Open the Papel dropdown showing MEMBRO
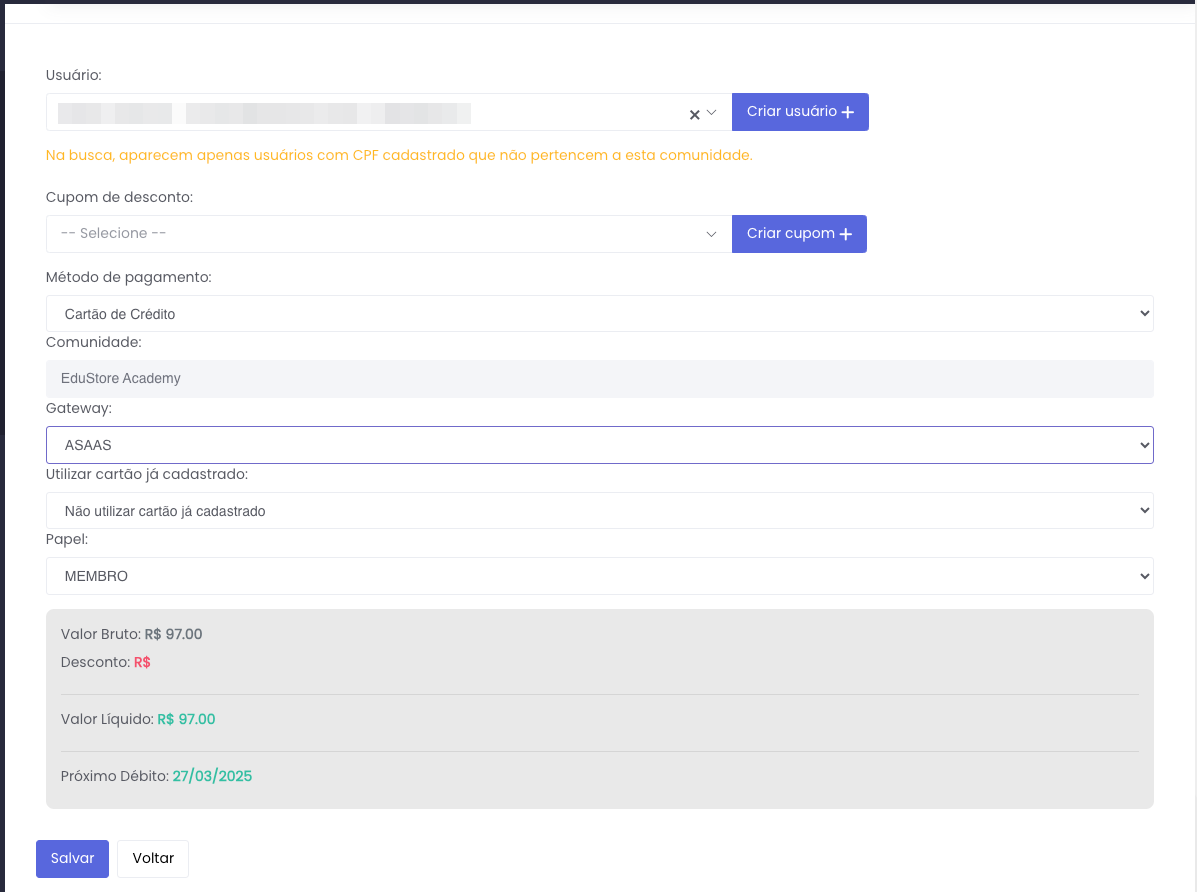The height and width of the screenshot is (892, 1197). tap(599, 576)
